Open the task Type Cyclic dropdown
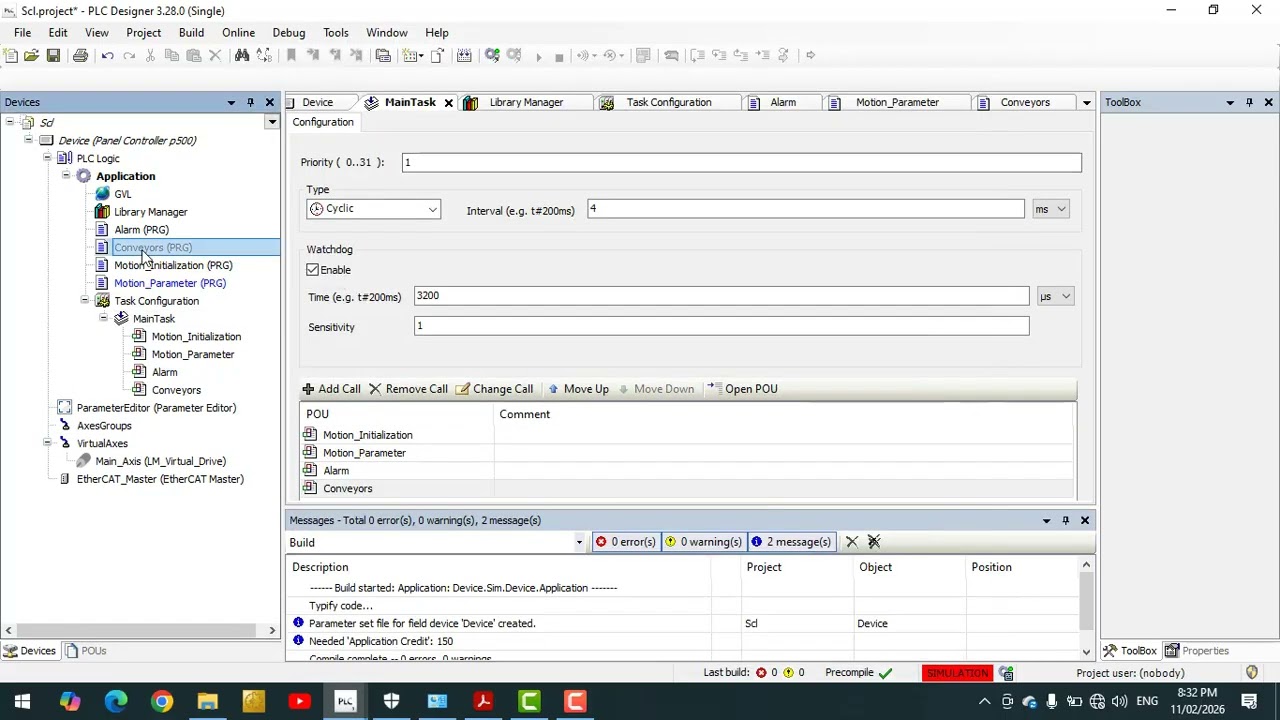Viewport: 1280px width, 720px height. pyautogui.click(x=373, y=209)
